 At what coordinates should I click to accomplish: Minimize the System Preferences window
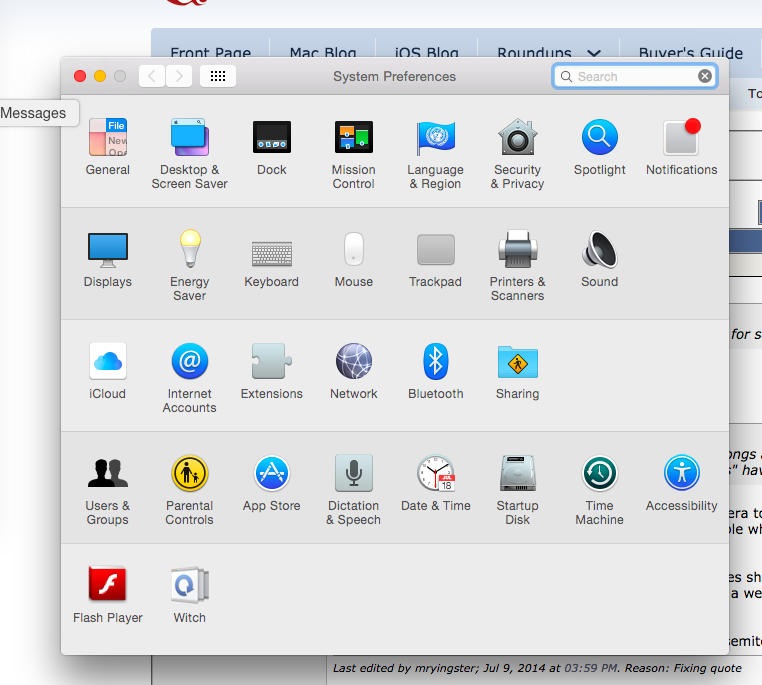(x=100, y=76)
